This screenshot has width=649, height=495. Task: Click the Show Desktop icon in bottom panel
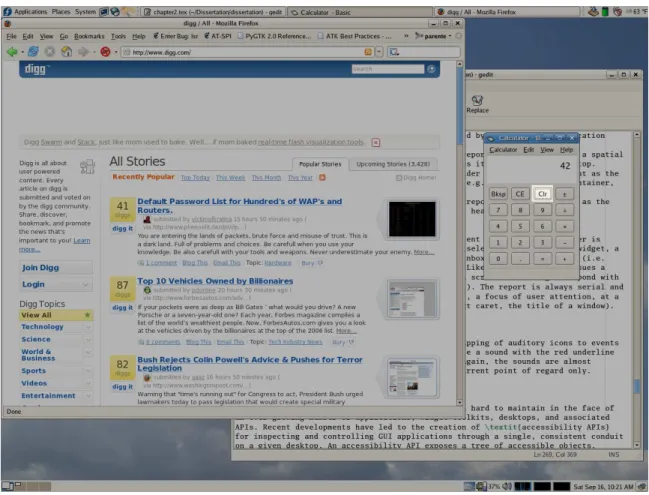tap(7, 486)
